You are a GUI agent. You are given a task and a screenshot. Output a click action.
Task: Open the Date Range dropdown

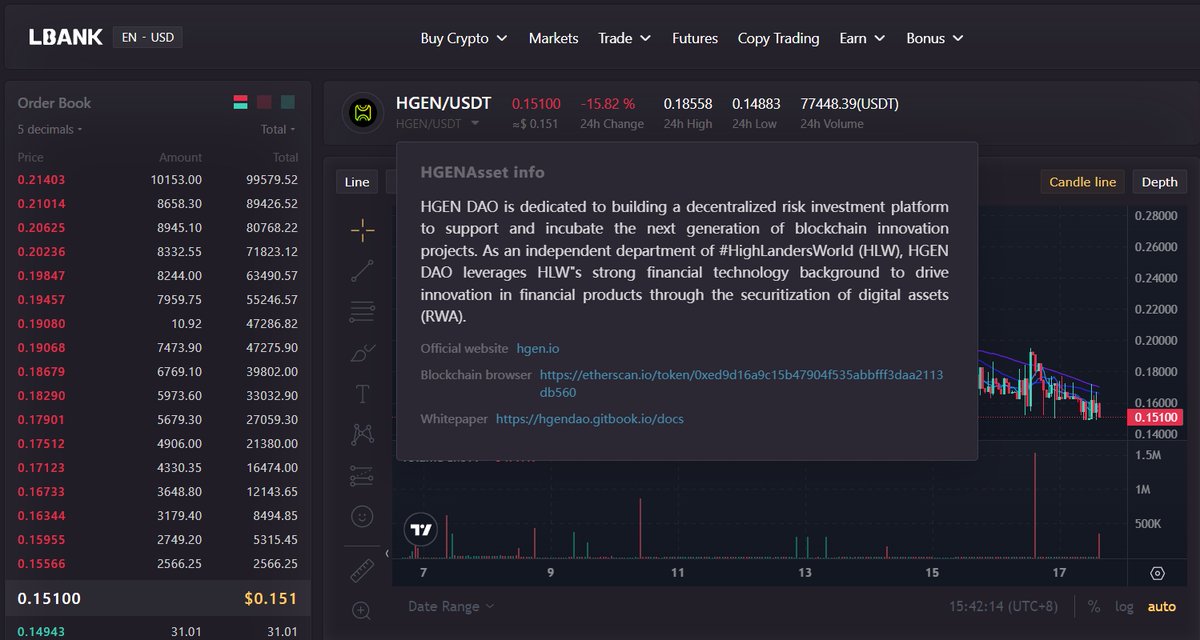click(x=451, y=606)
